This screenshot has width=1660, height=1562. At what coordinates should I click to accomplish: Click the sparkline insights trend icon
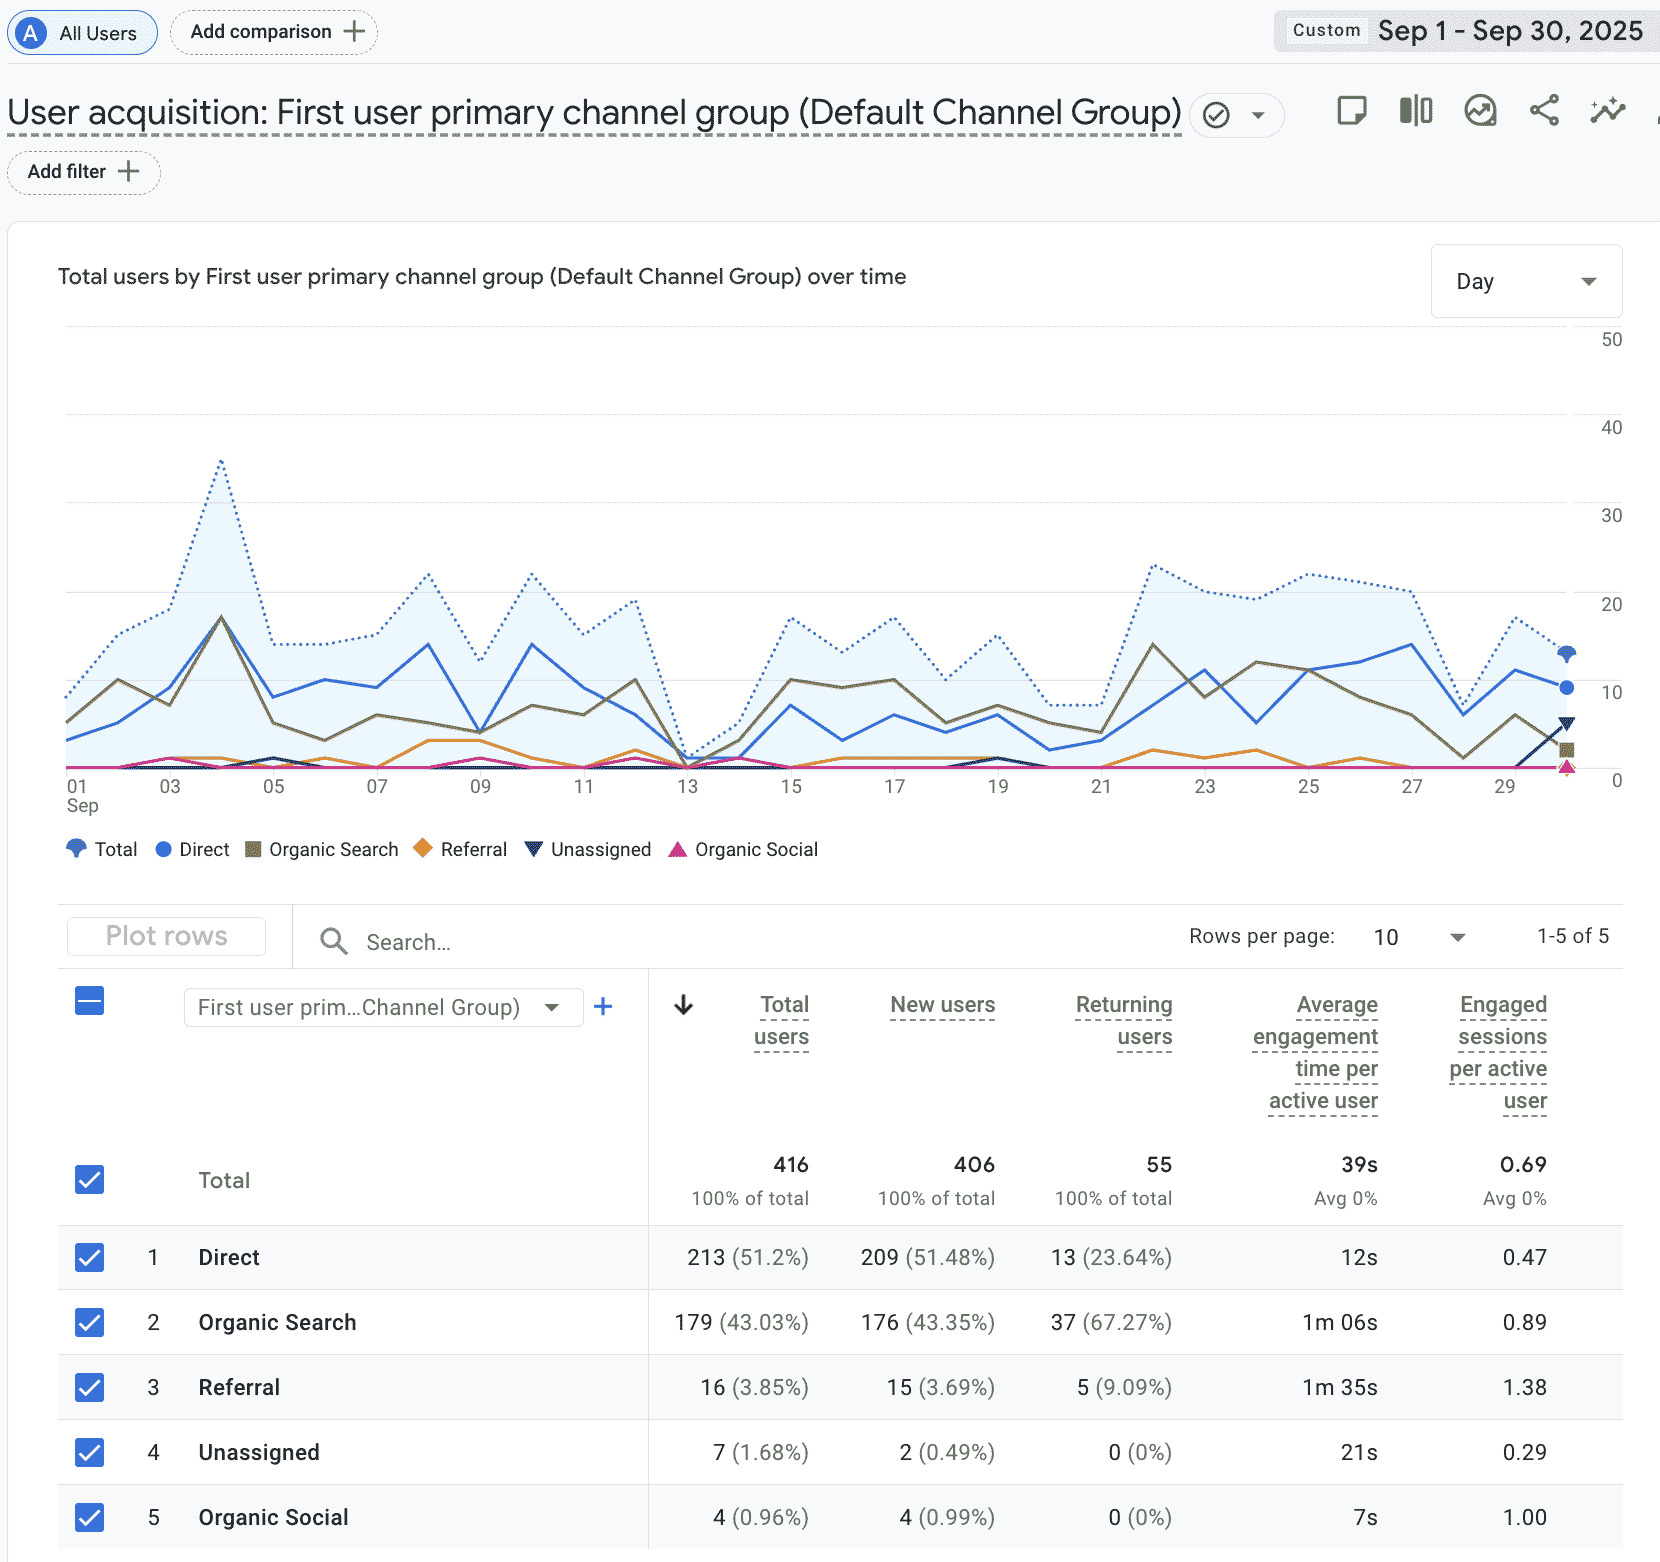[1607, 111]
